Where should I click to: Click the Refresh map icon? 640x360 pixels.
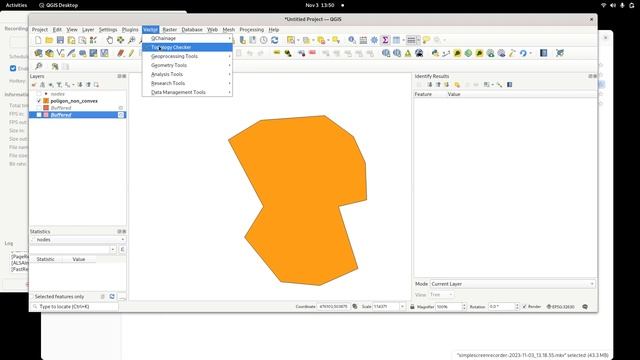click(x=275, y=40)
